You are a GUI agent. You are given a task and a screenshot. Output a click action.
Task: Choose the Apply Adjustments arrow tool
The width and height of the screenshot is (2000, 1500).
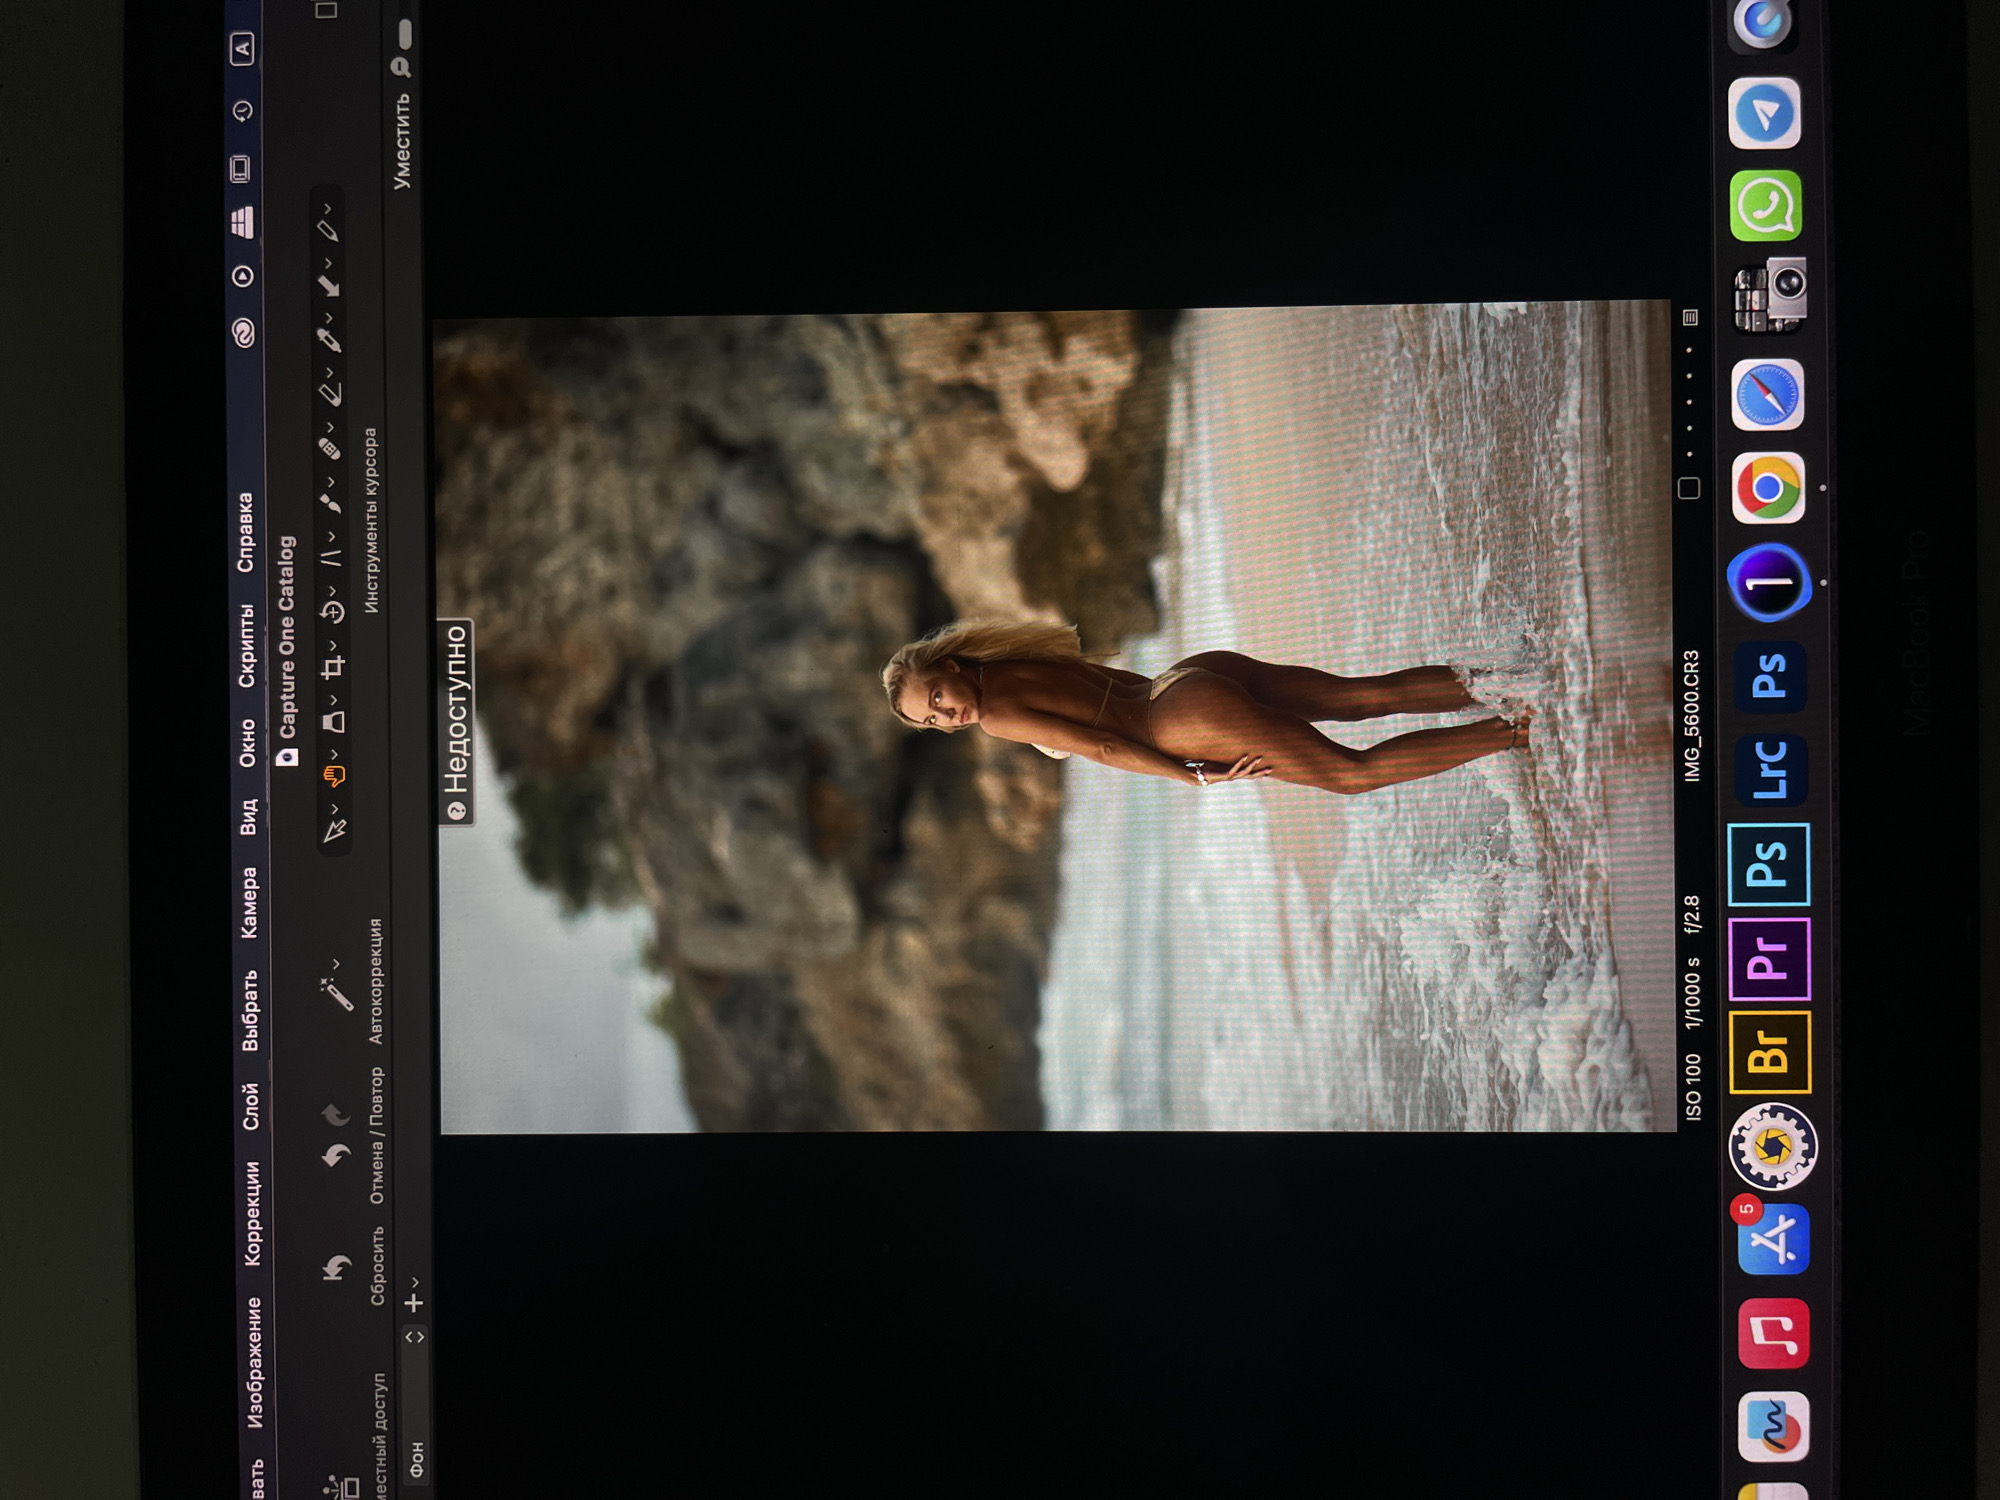point(329,285)
